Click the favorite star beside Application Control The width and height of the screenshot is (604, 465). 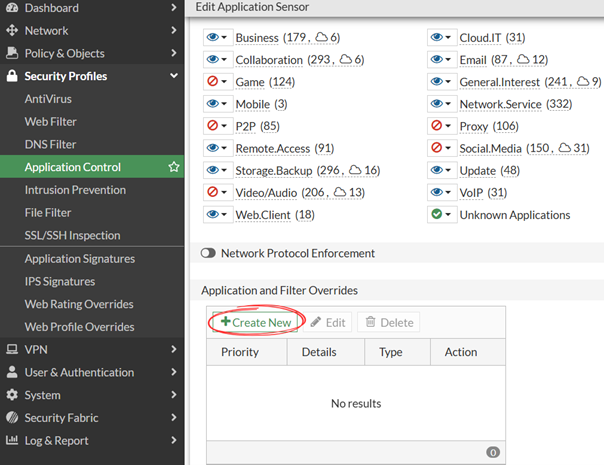point(174,167)
